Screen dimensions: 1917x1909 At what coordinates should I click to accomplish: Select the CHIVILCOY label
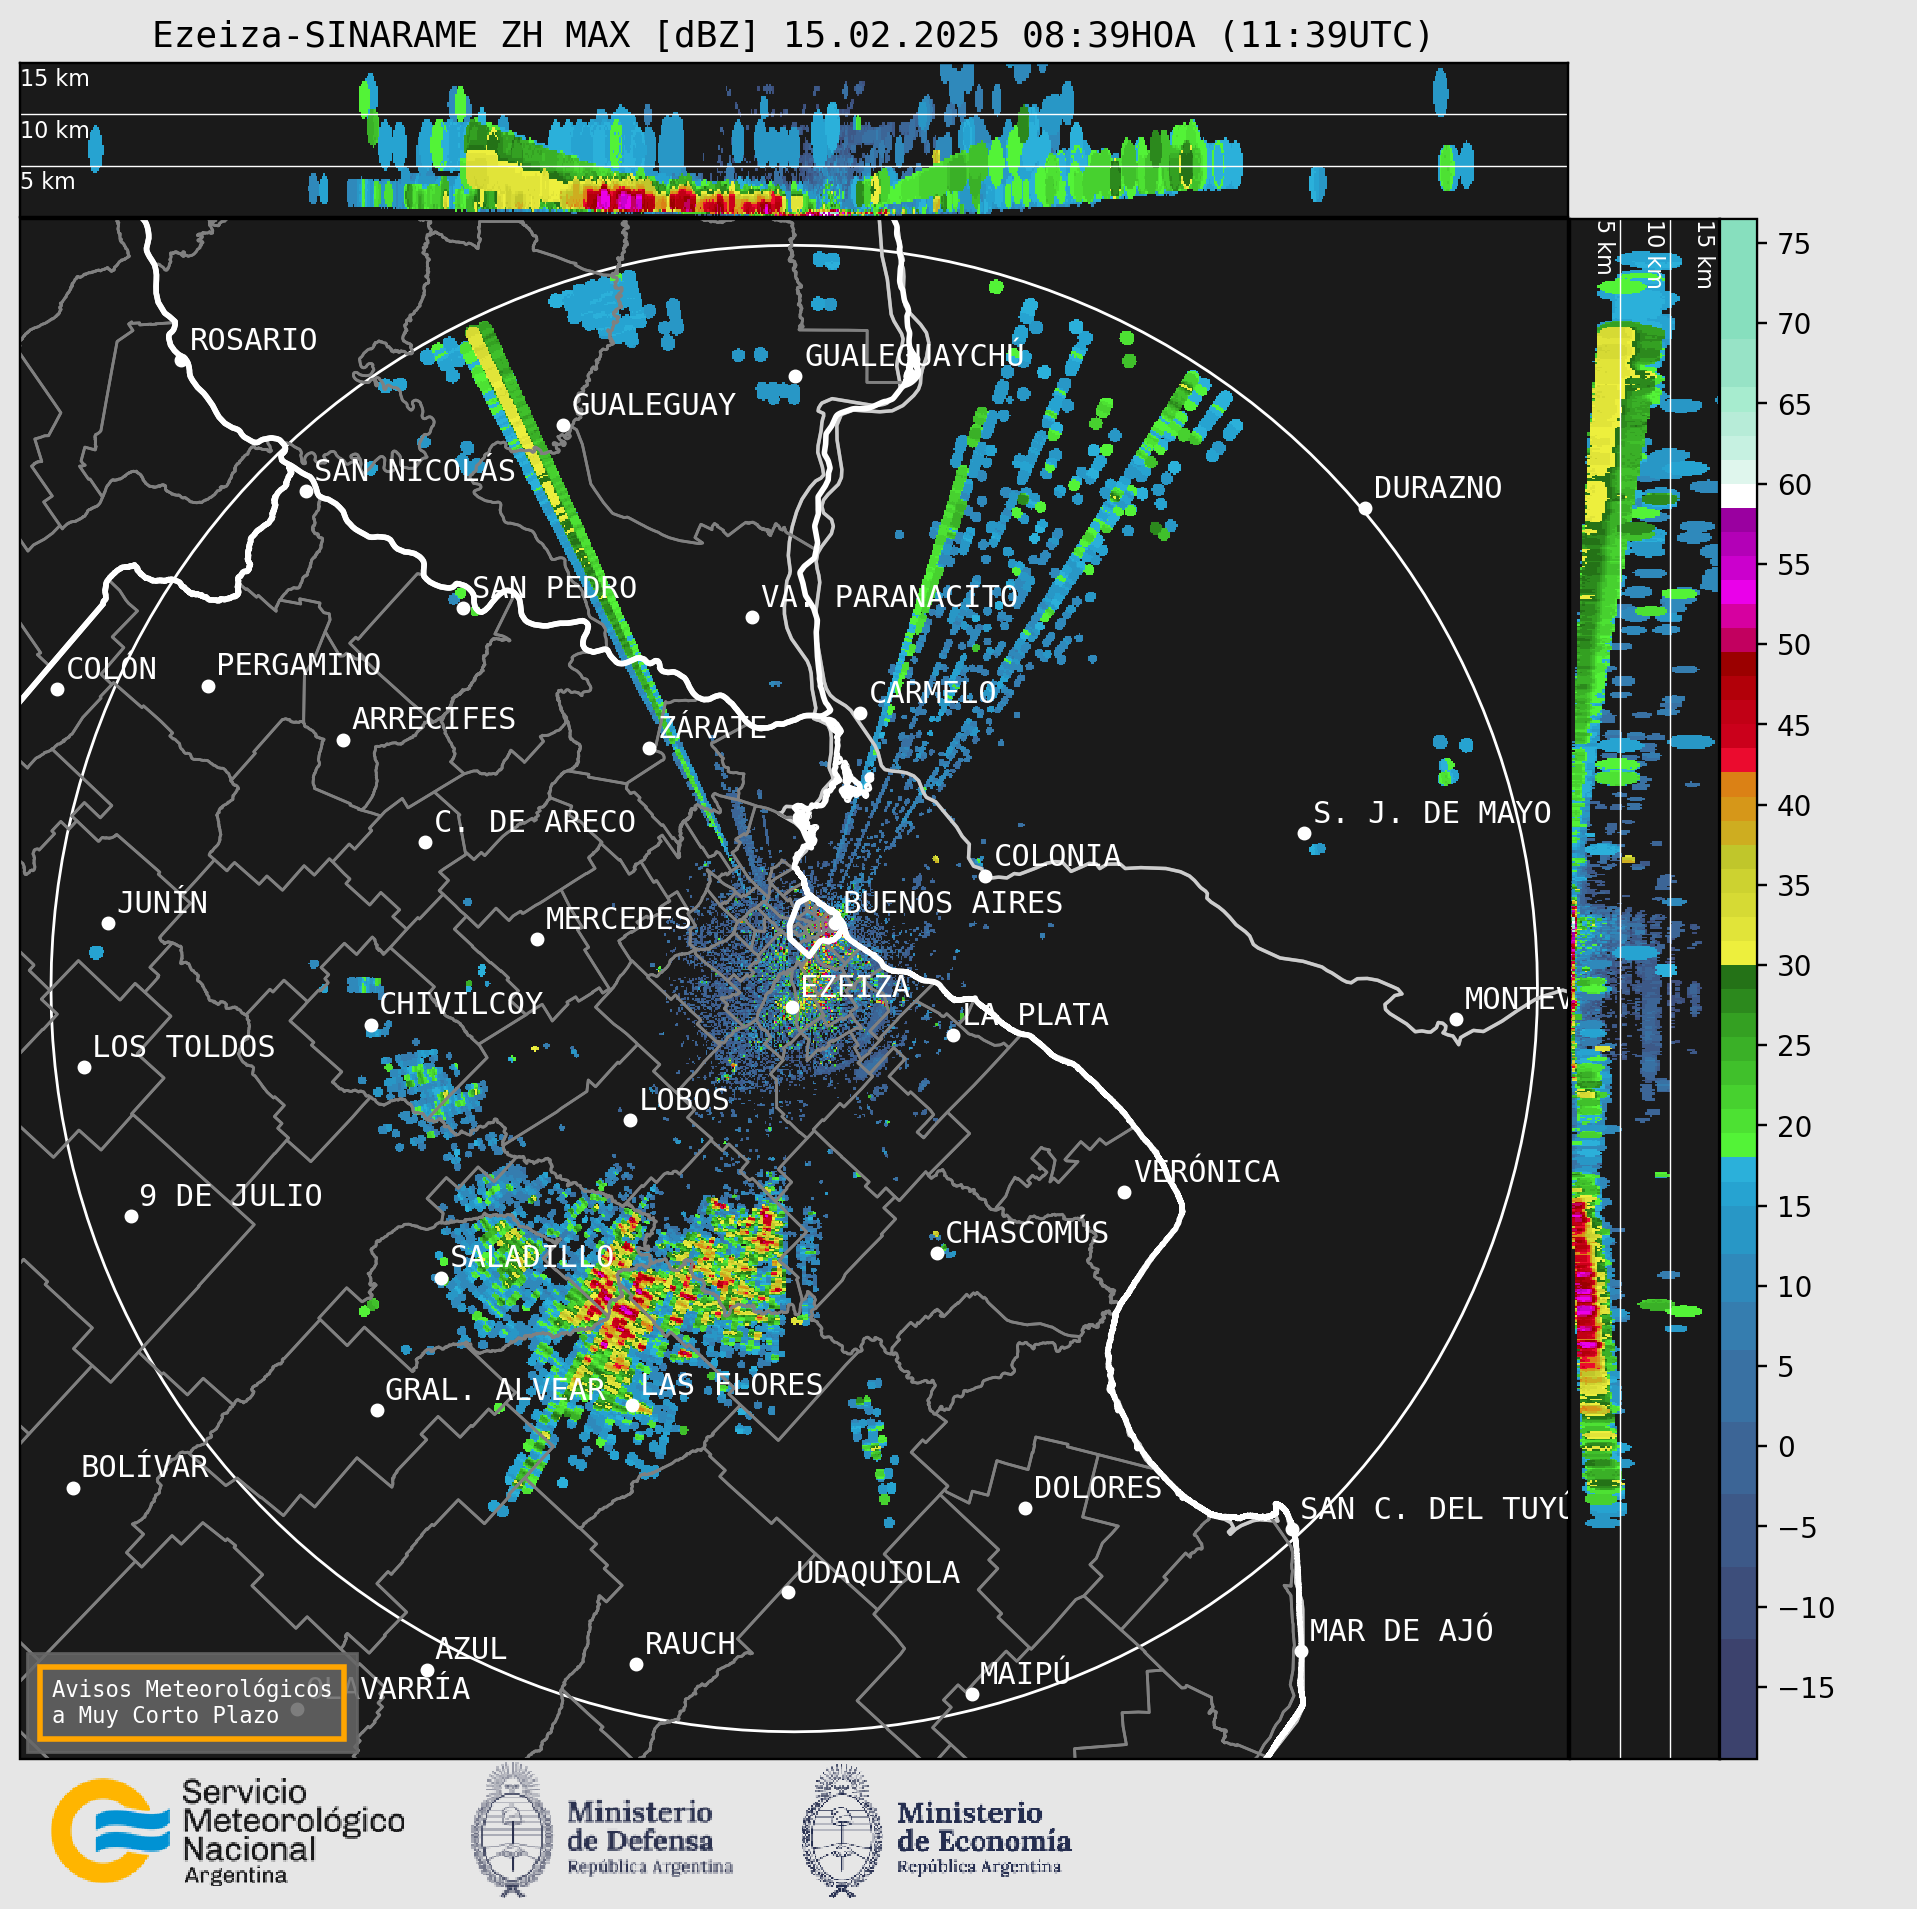tap(460, 1004)
